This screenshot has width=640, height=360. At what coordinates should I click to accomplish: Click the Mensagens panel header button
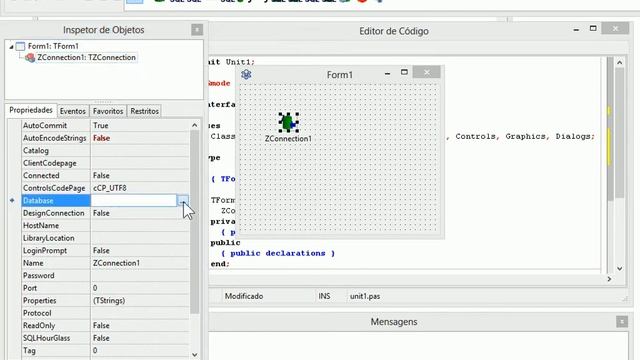(x=622, y=322)
